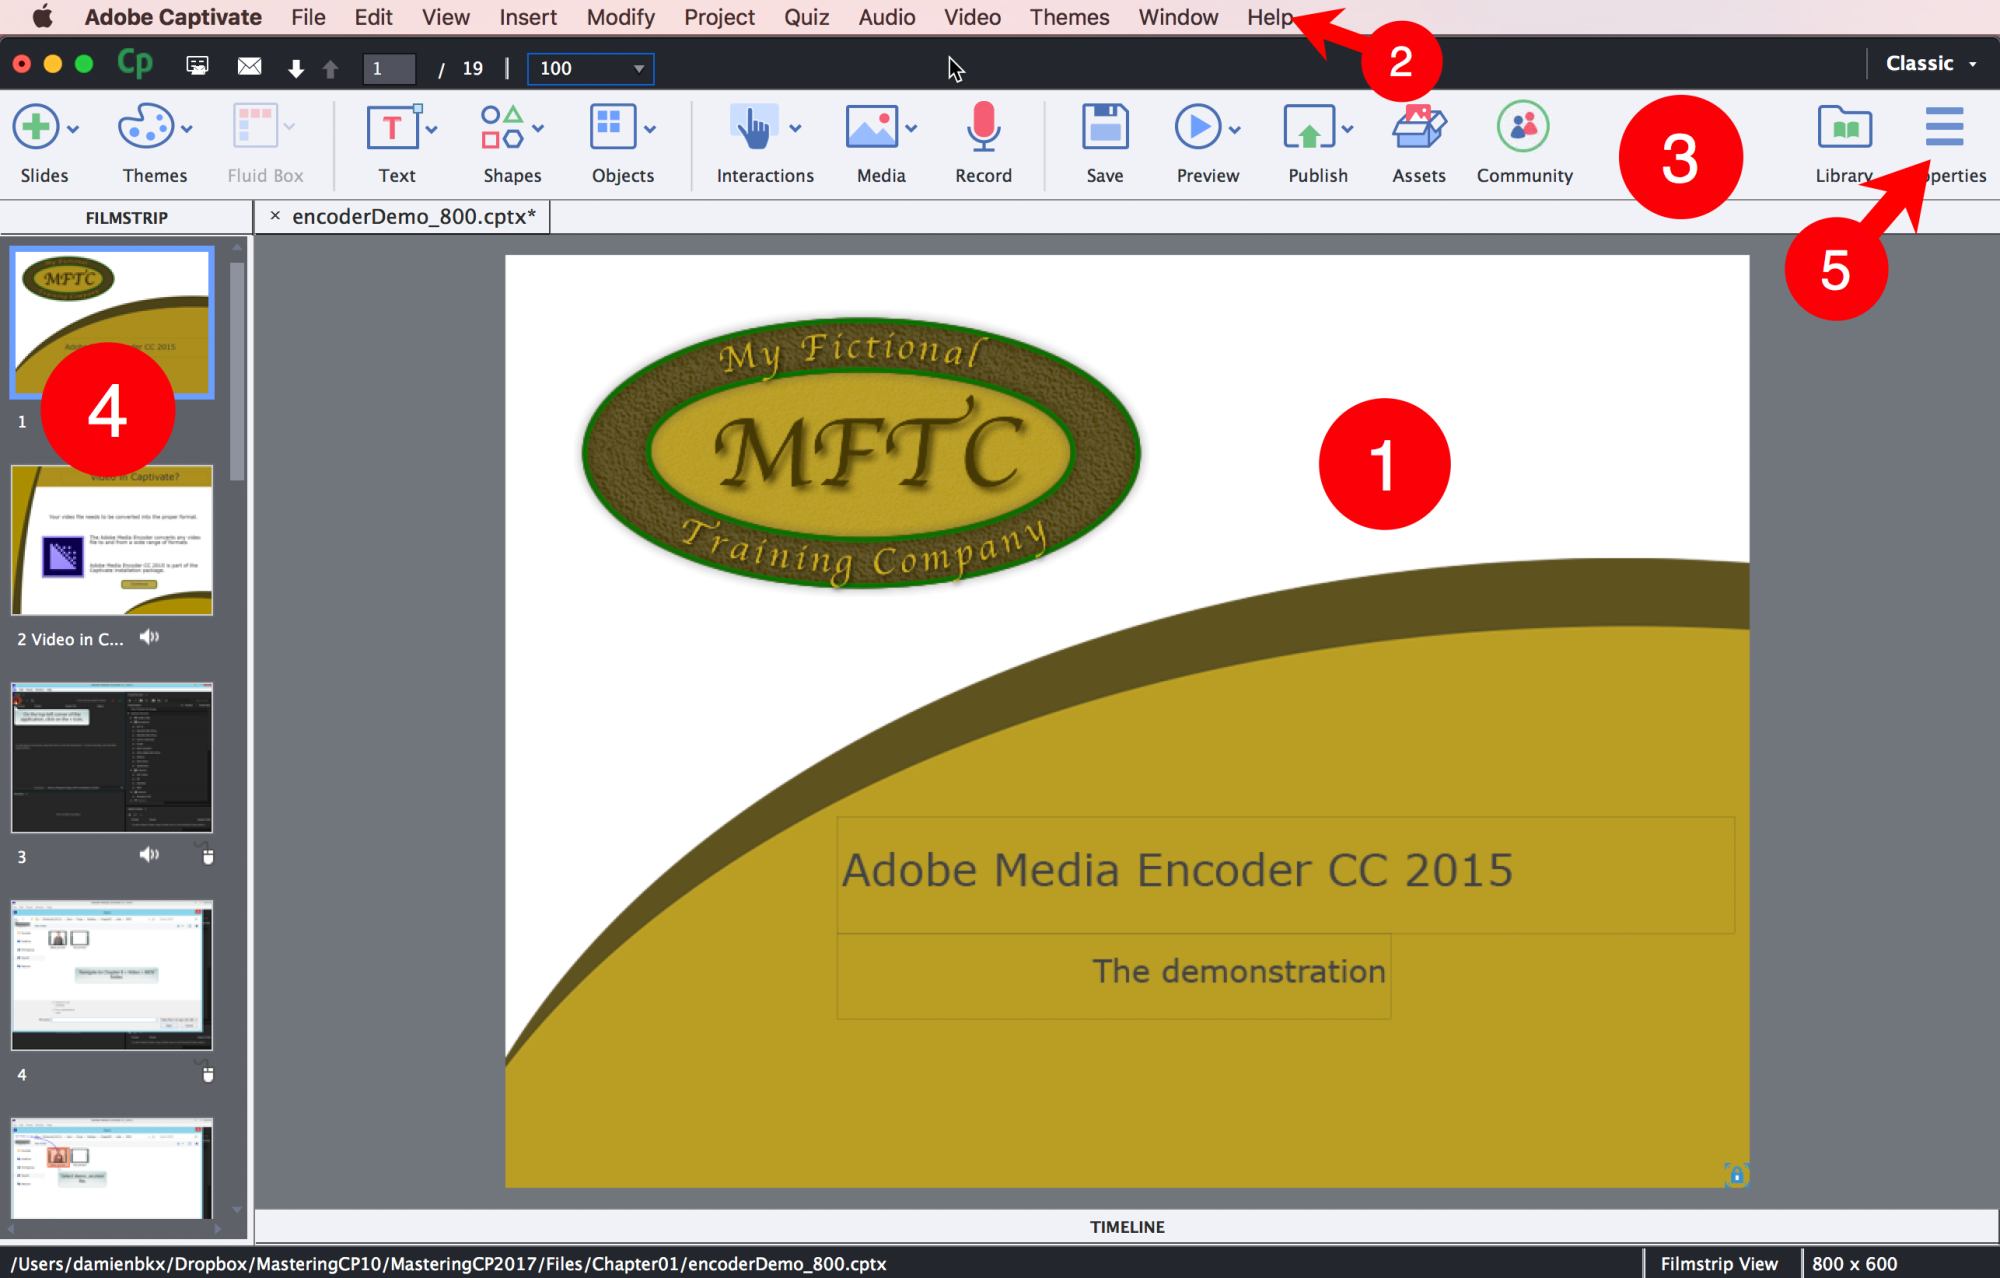The width and height of the screenshot is (2000, 1278).
Task: Click the Interactions hand icon
Action: [x=753, y=127]
